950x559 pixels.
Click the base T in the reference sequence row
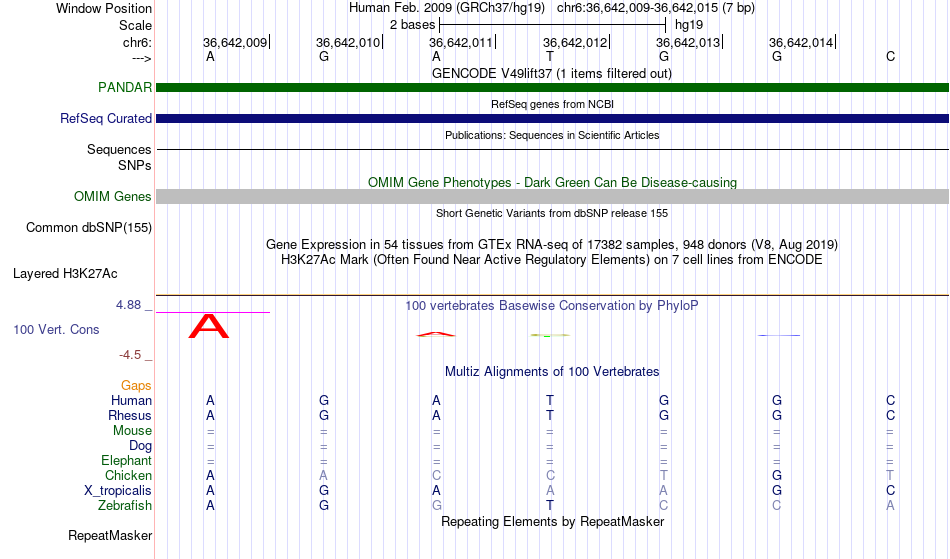[x=550, y=56]
